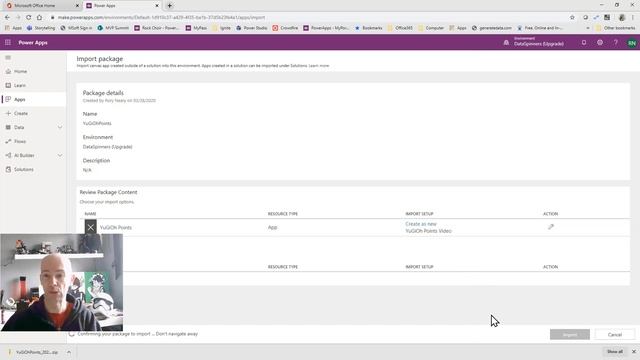Click the Create as new link
This screenshot has width=640, height=360.
421,224
